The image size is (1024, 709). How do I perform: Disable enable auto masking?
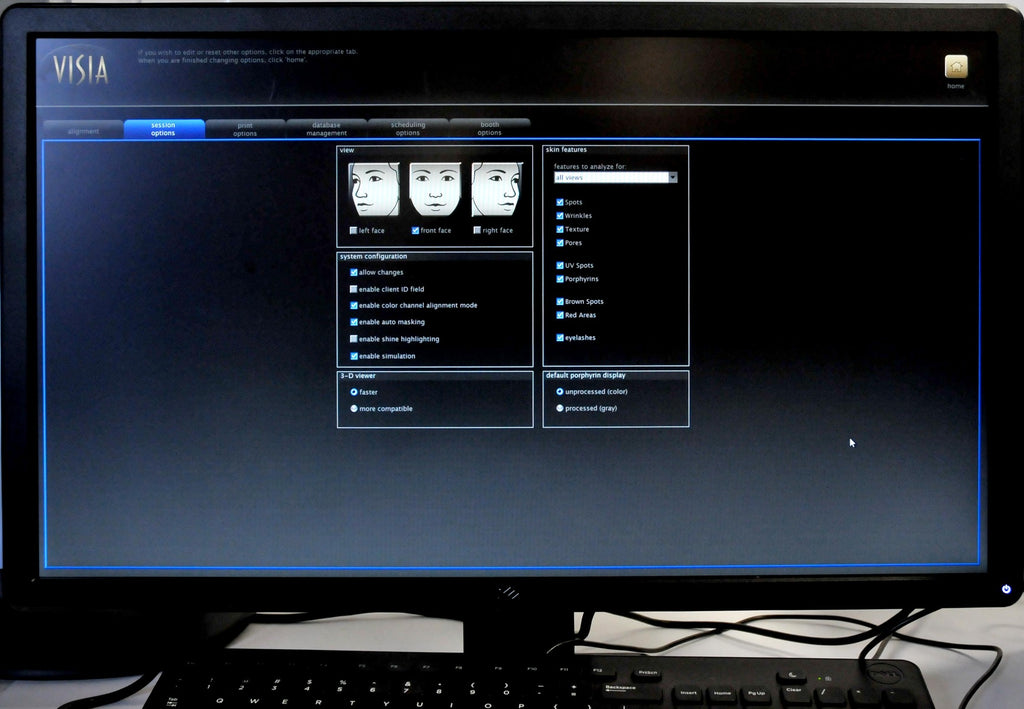tap(353, 322)
